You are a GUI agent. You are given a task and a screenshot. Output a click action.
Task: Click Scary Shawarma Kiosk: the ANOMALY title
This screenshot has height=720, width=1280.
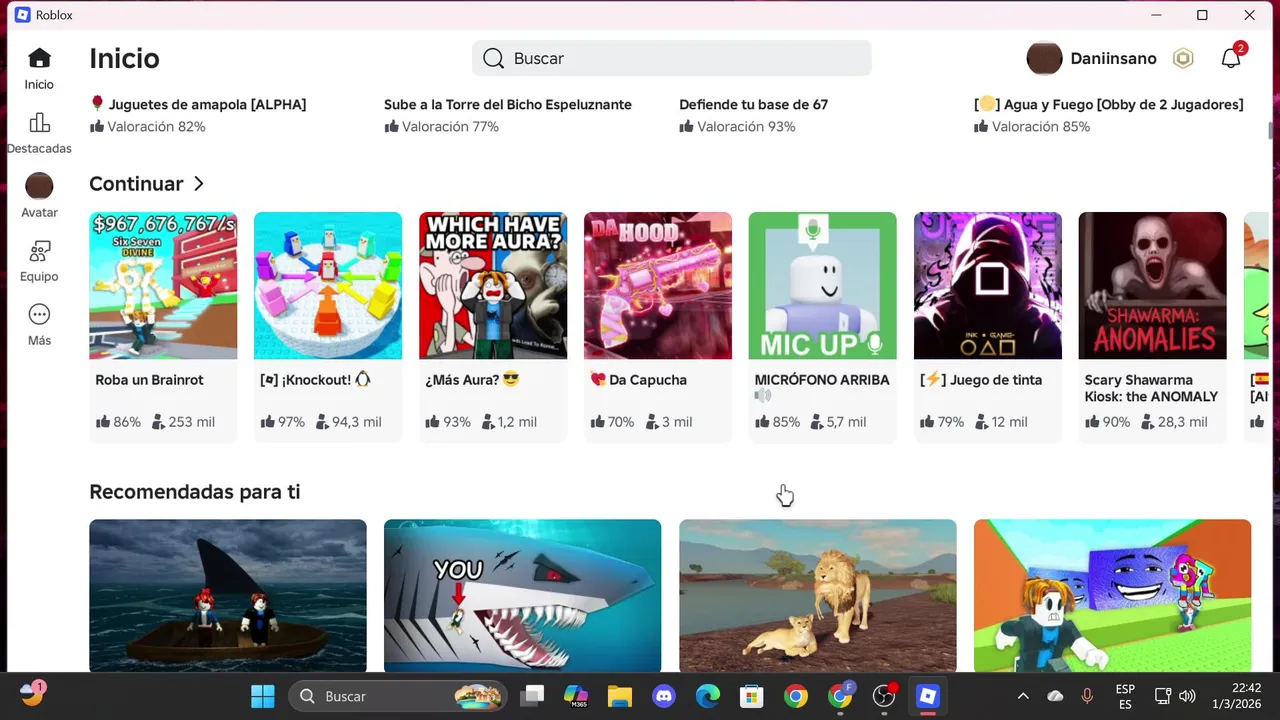pyautogui.click(x=1152, y=388)
